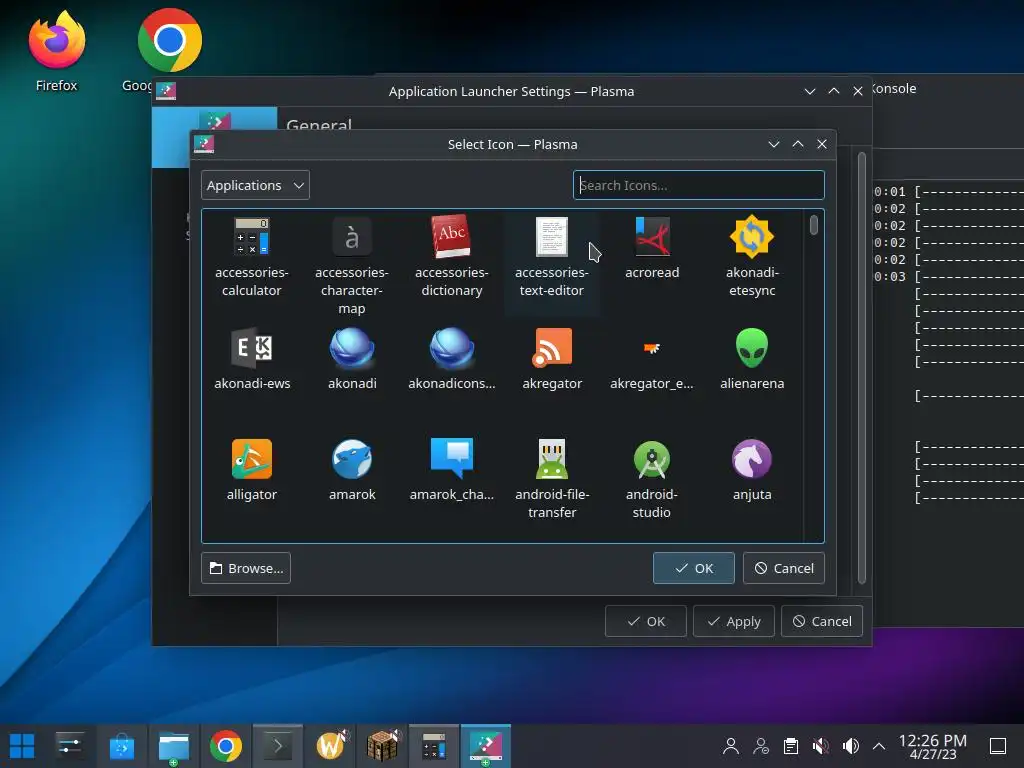Open Firefox from the desktop
Image resolution: width=1024 pixels, height=768 pixels.
[x=56, y=51]
